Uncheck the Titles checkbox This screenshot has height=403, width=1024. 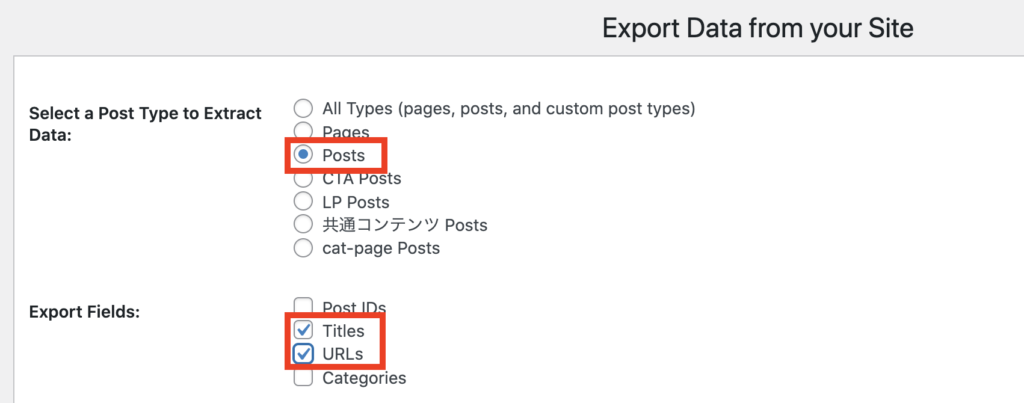pyautogui.click(x=304, y=330)
